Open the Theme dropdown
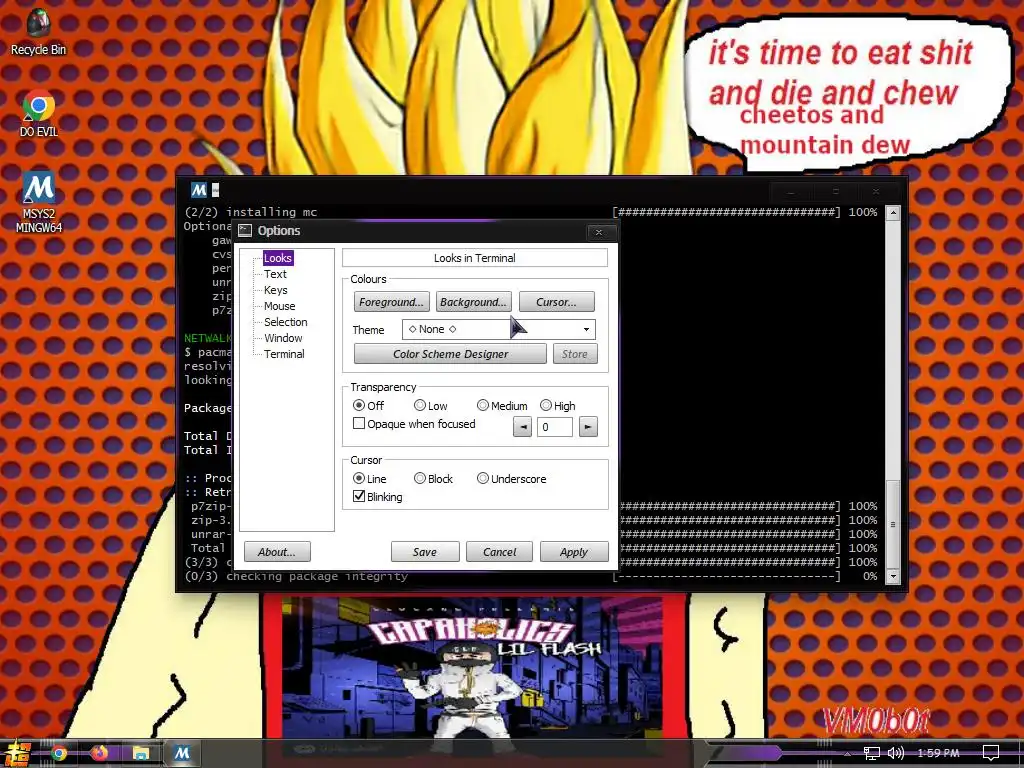 [499, 329]
